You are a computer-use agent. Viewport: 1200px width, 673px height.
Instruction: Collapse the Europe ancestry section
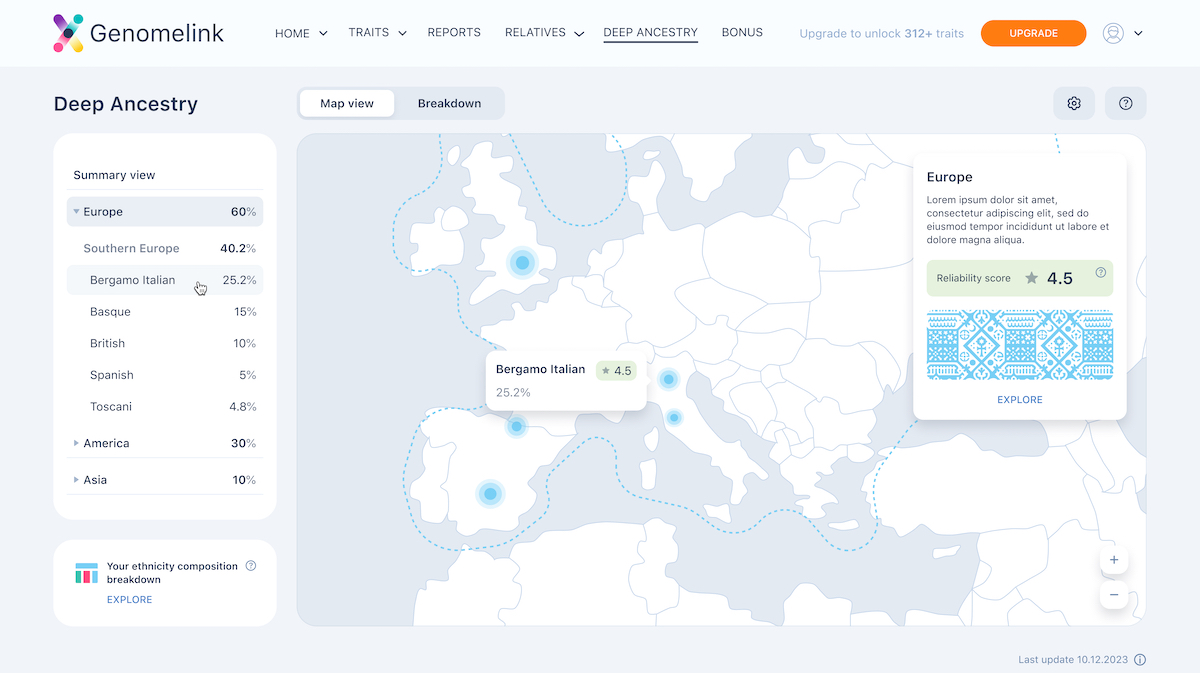click(x=76, y=211)
